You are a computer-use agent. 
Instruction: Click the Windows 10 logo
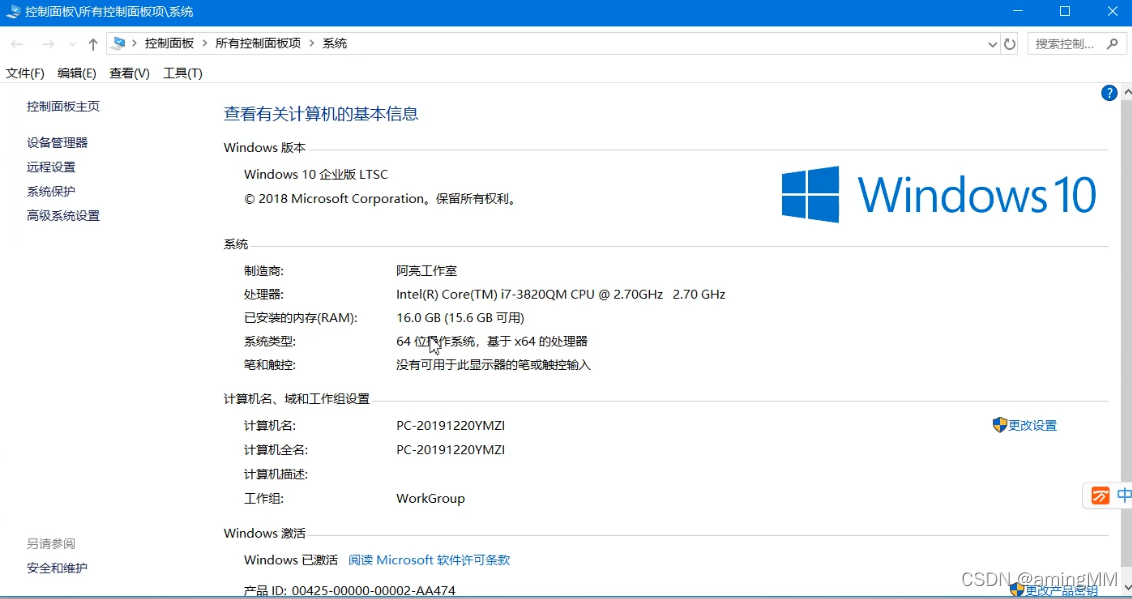(x=939, y=194)
